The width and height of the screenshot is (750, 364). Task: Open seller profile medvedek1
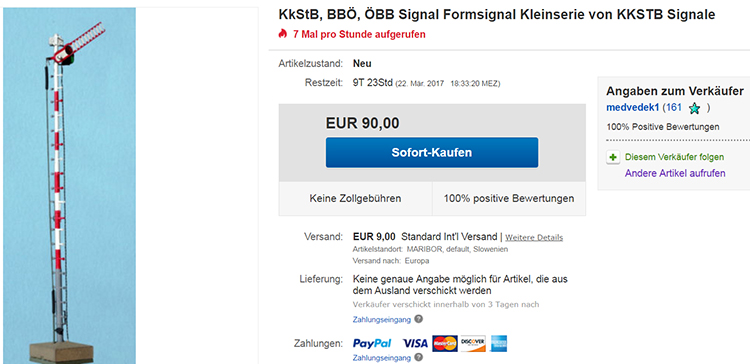click(633, 108)
